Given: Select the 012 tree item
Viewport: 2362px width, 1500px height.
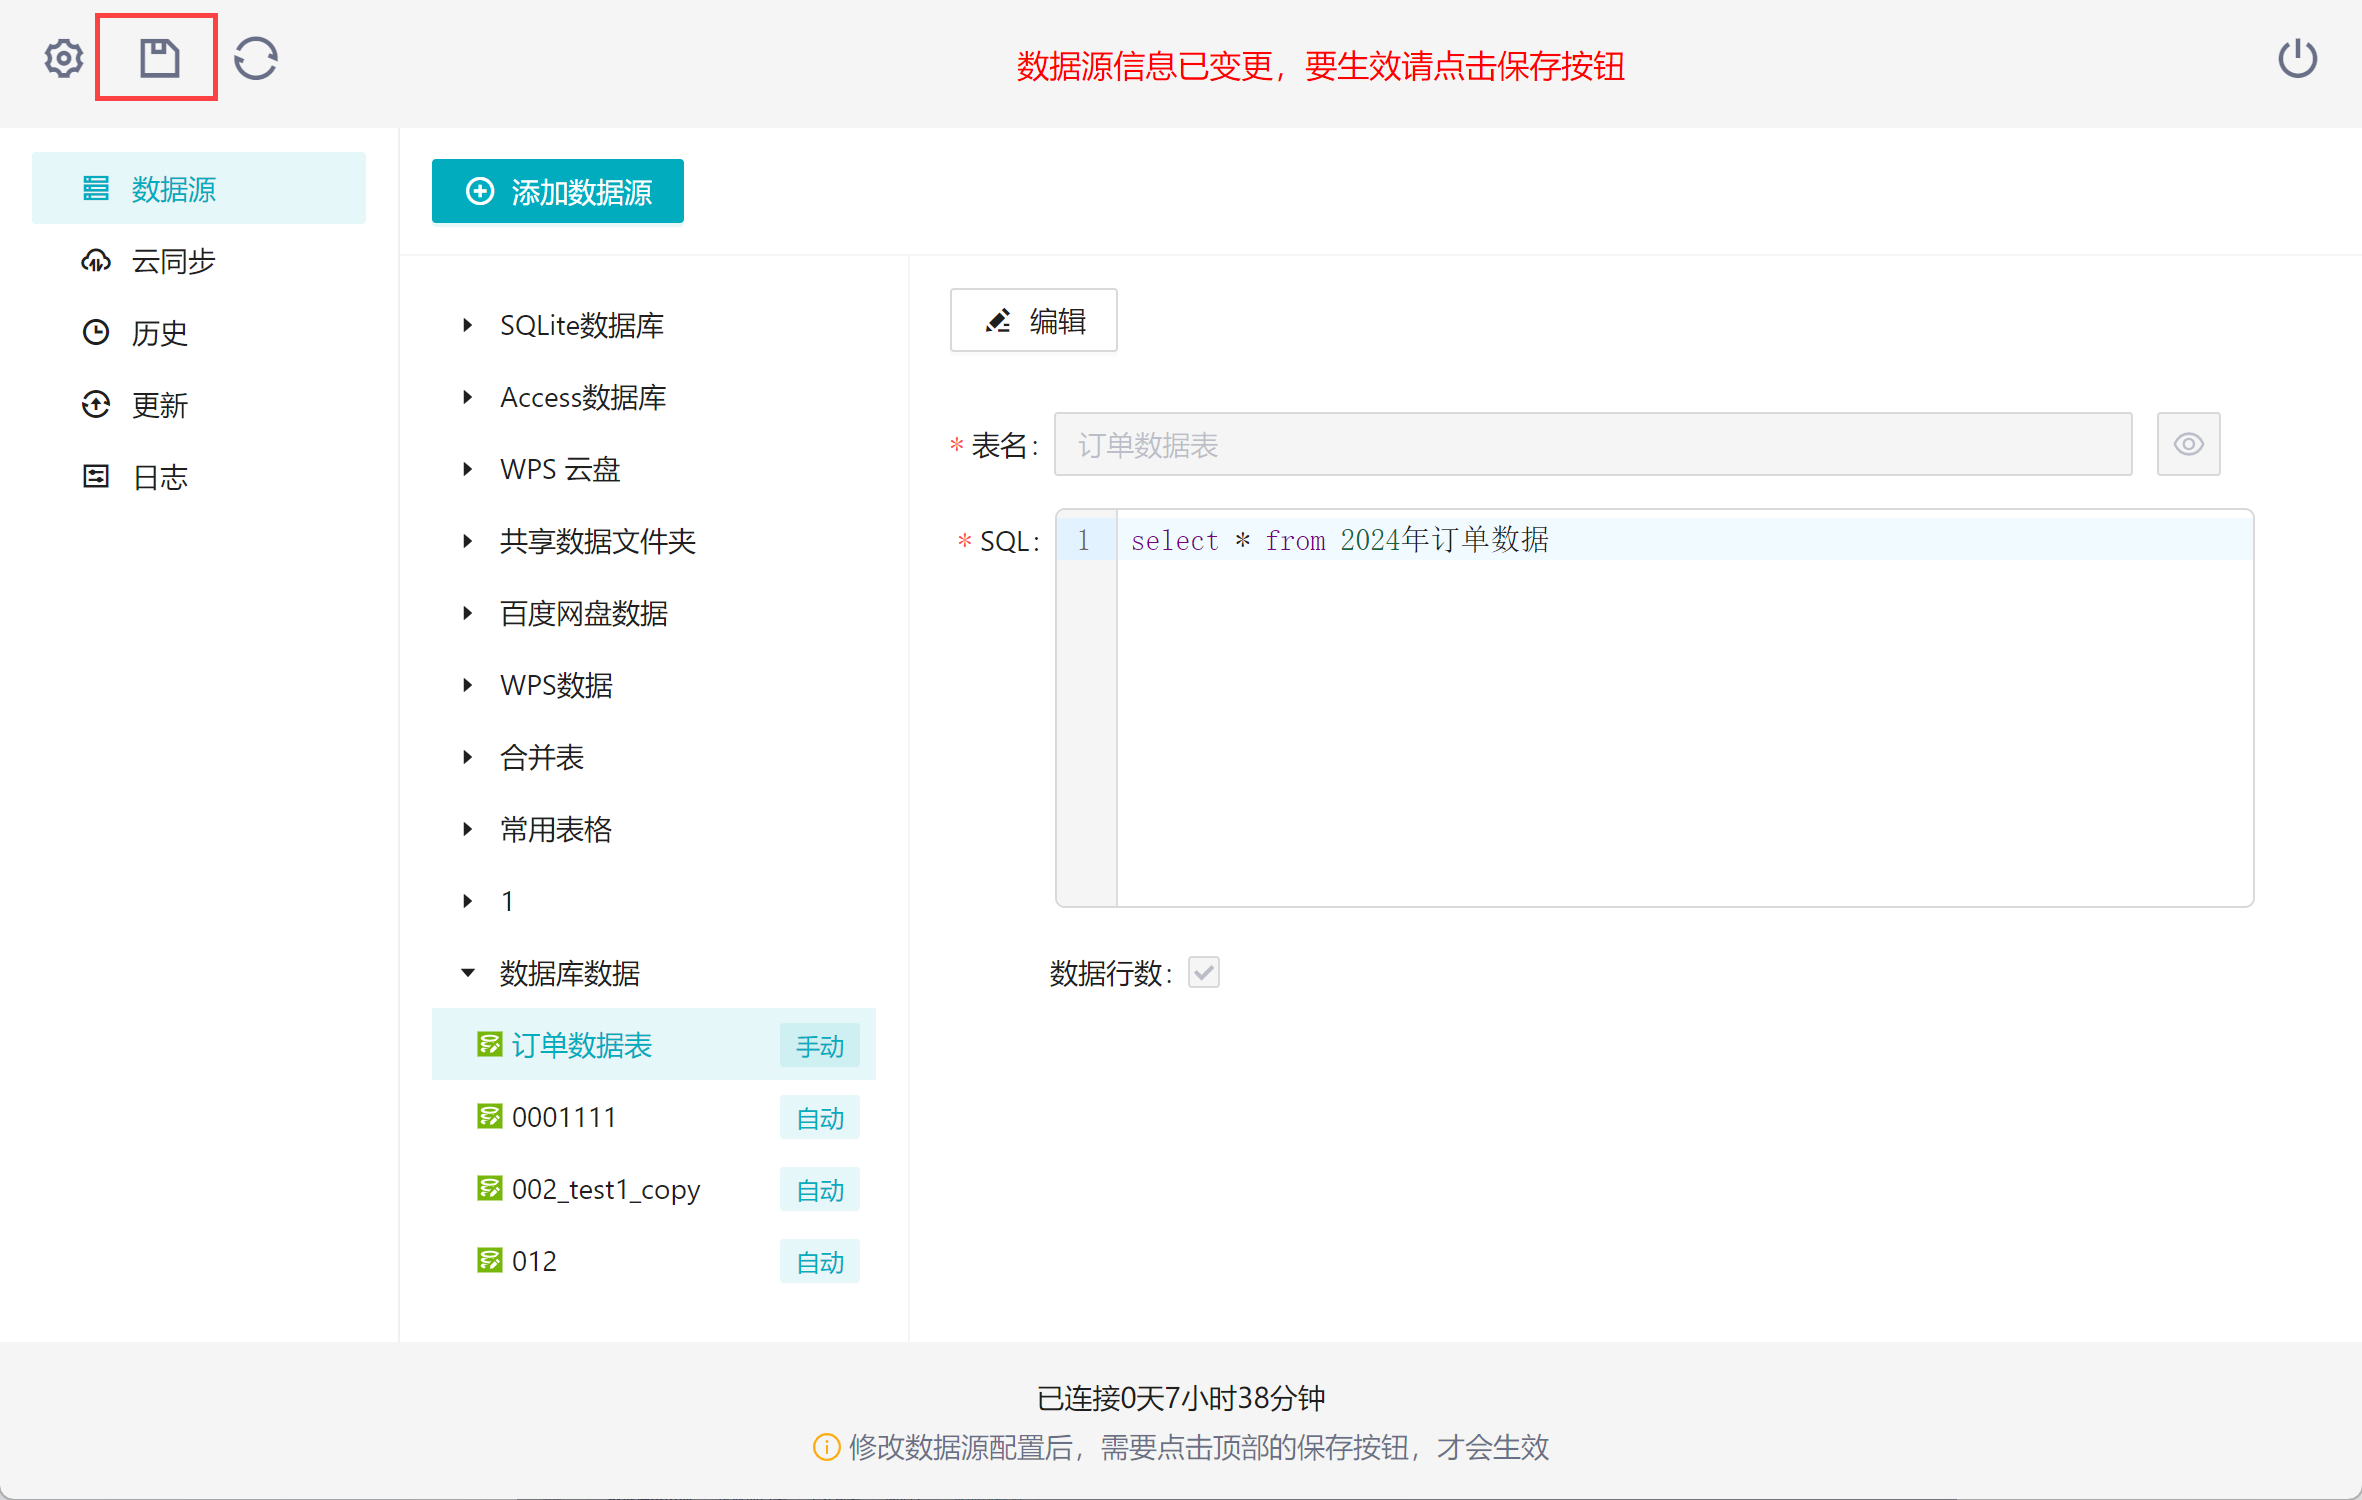Looking at the screenshot, I should (x=654, y=1260).
